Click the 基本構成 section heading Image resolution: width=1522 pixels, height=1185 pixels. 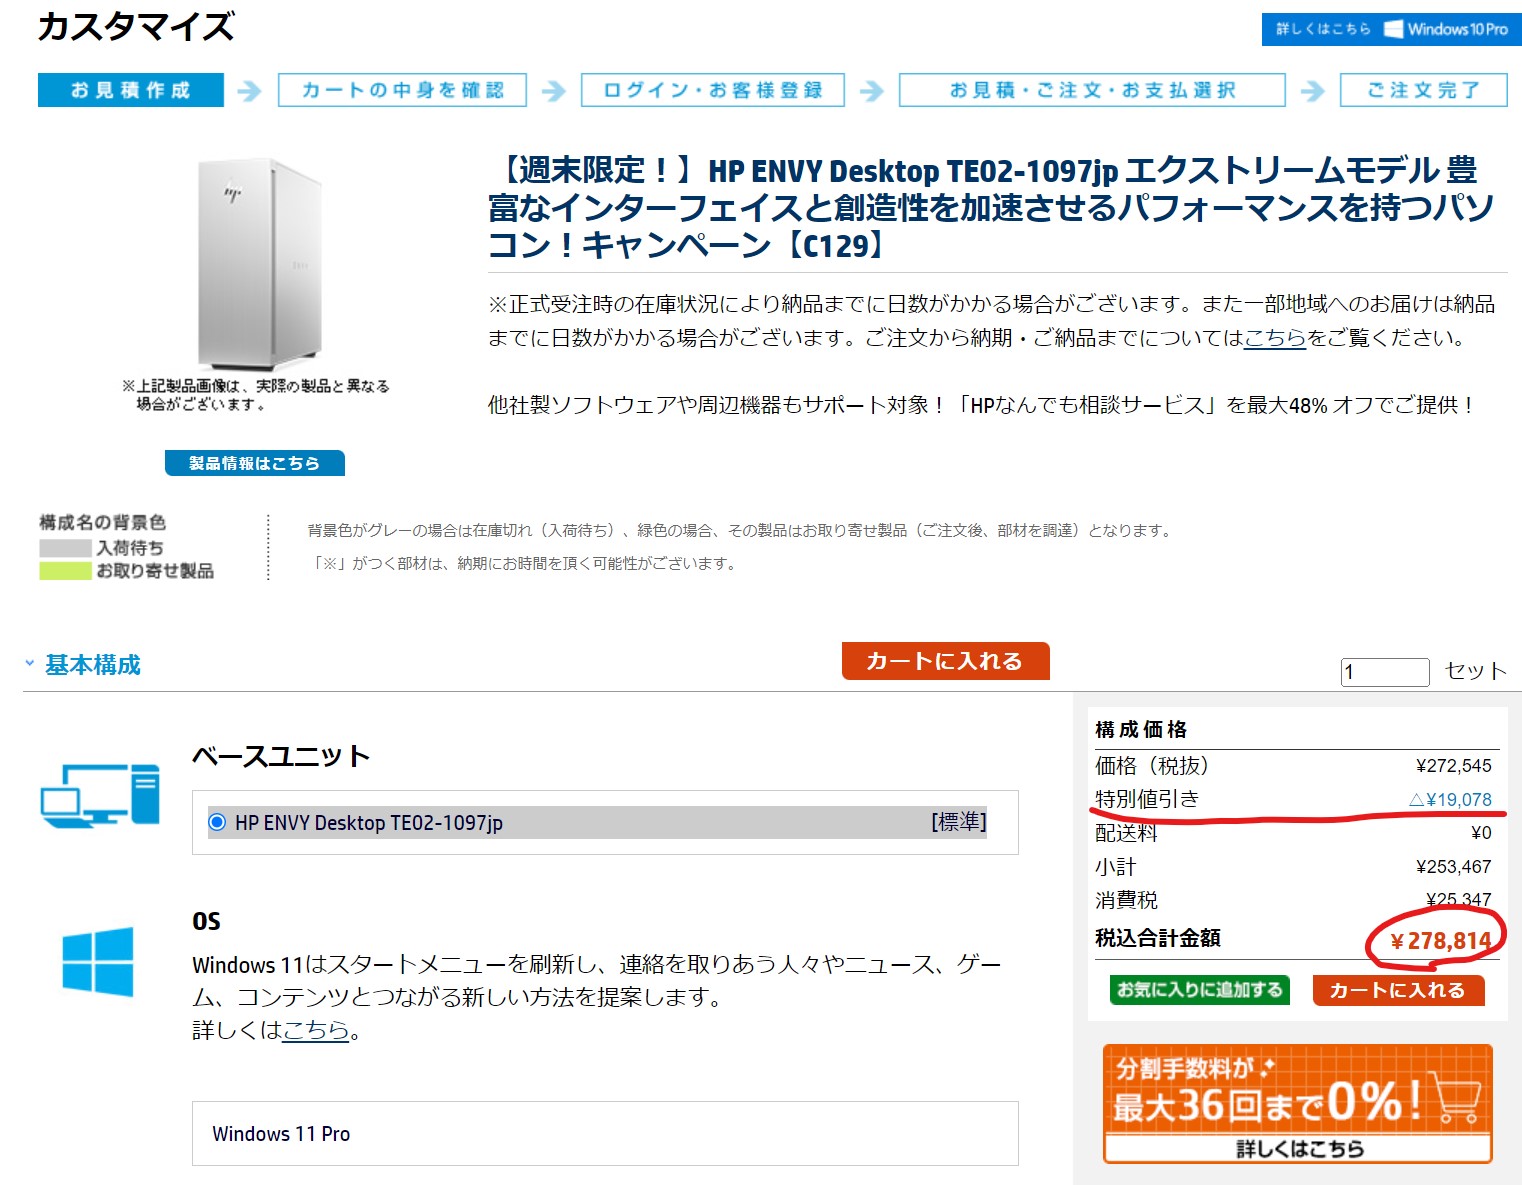[x=93, y=665]
